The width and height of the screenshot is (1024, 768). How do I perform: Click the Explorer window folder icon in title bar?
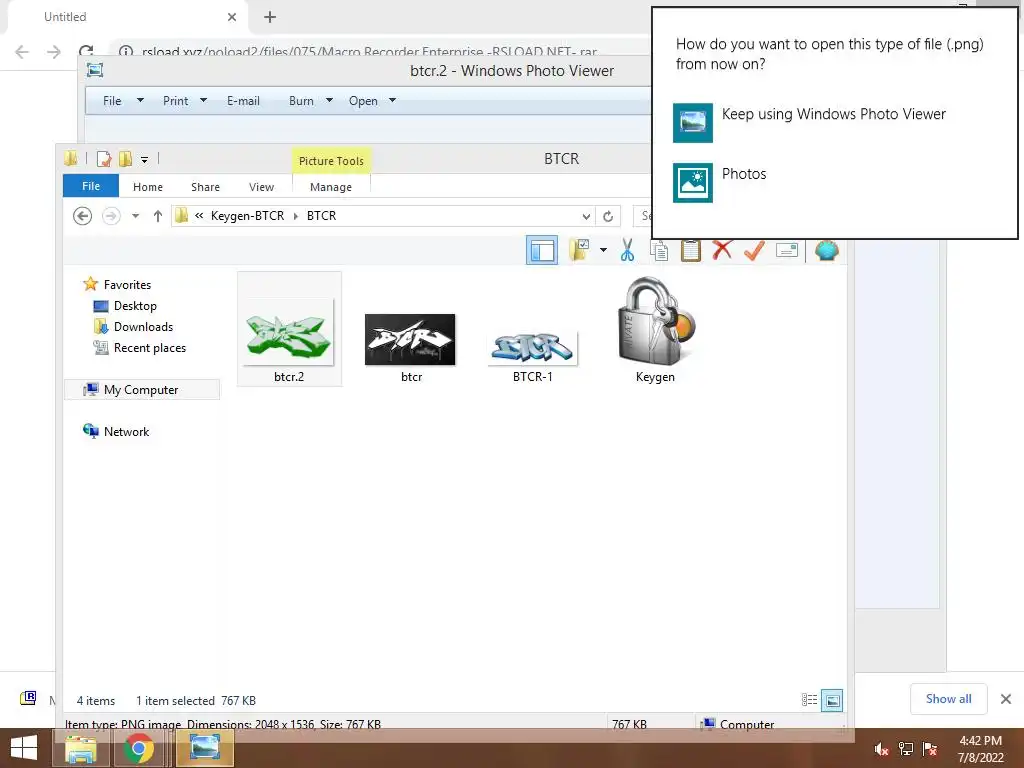tap(71, 158)
